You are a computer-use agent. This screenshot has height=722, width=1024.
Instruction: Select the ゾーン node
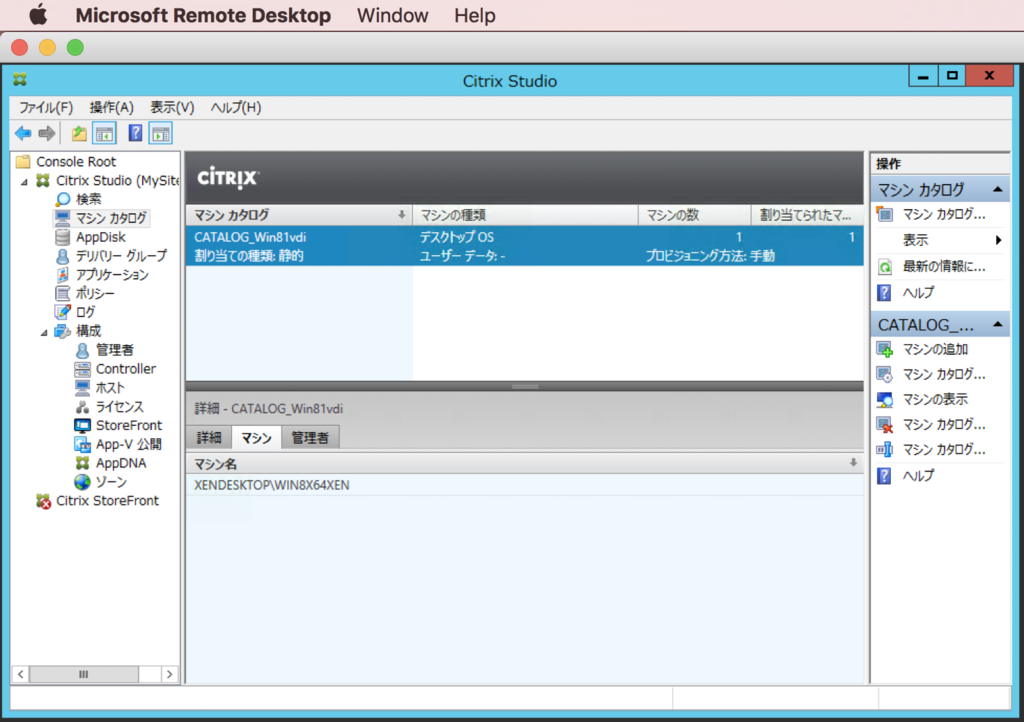coord(111,482)
